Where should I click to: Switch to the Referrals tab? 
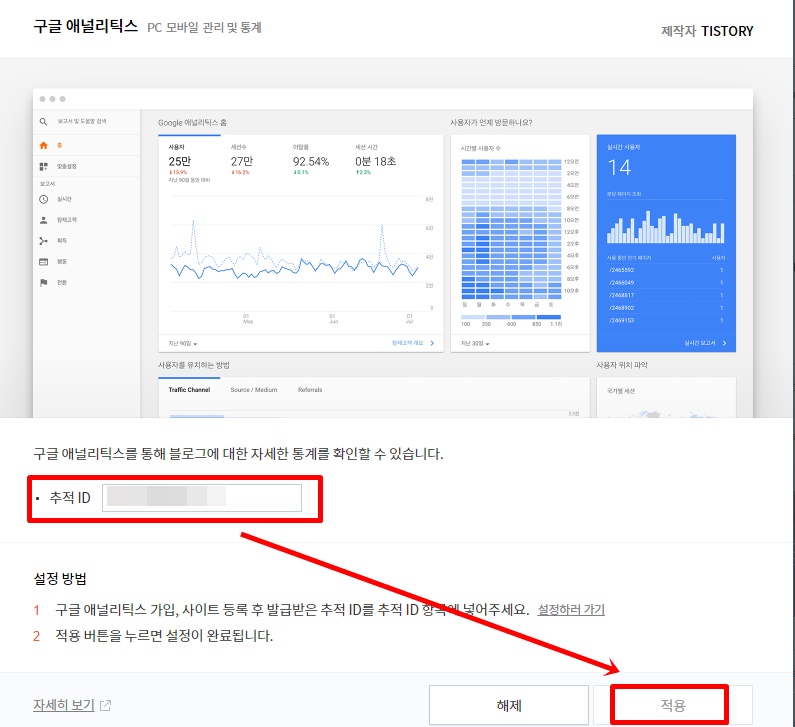pos(310,390)
